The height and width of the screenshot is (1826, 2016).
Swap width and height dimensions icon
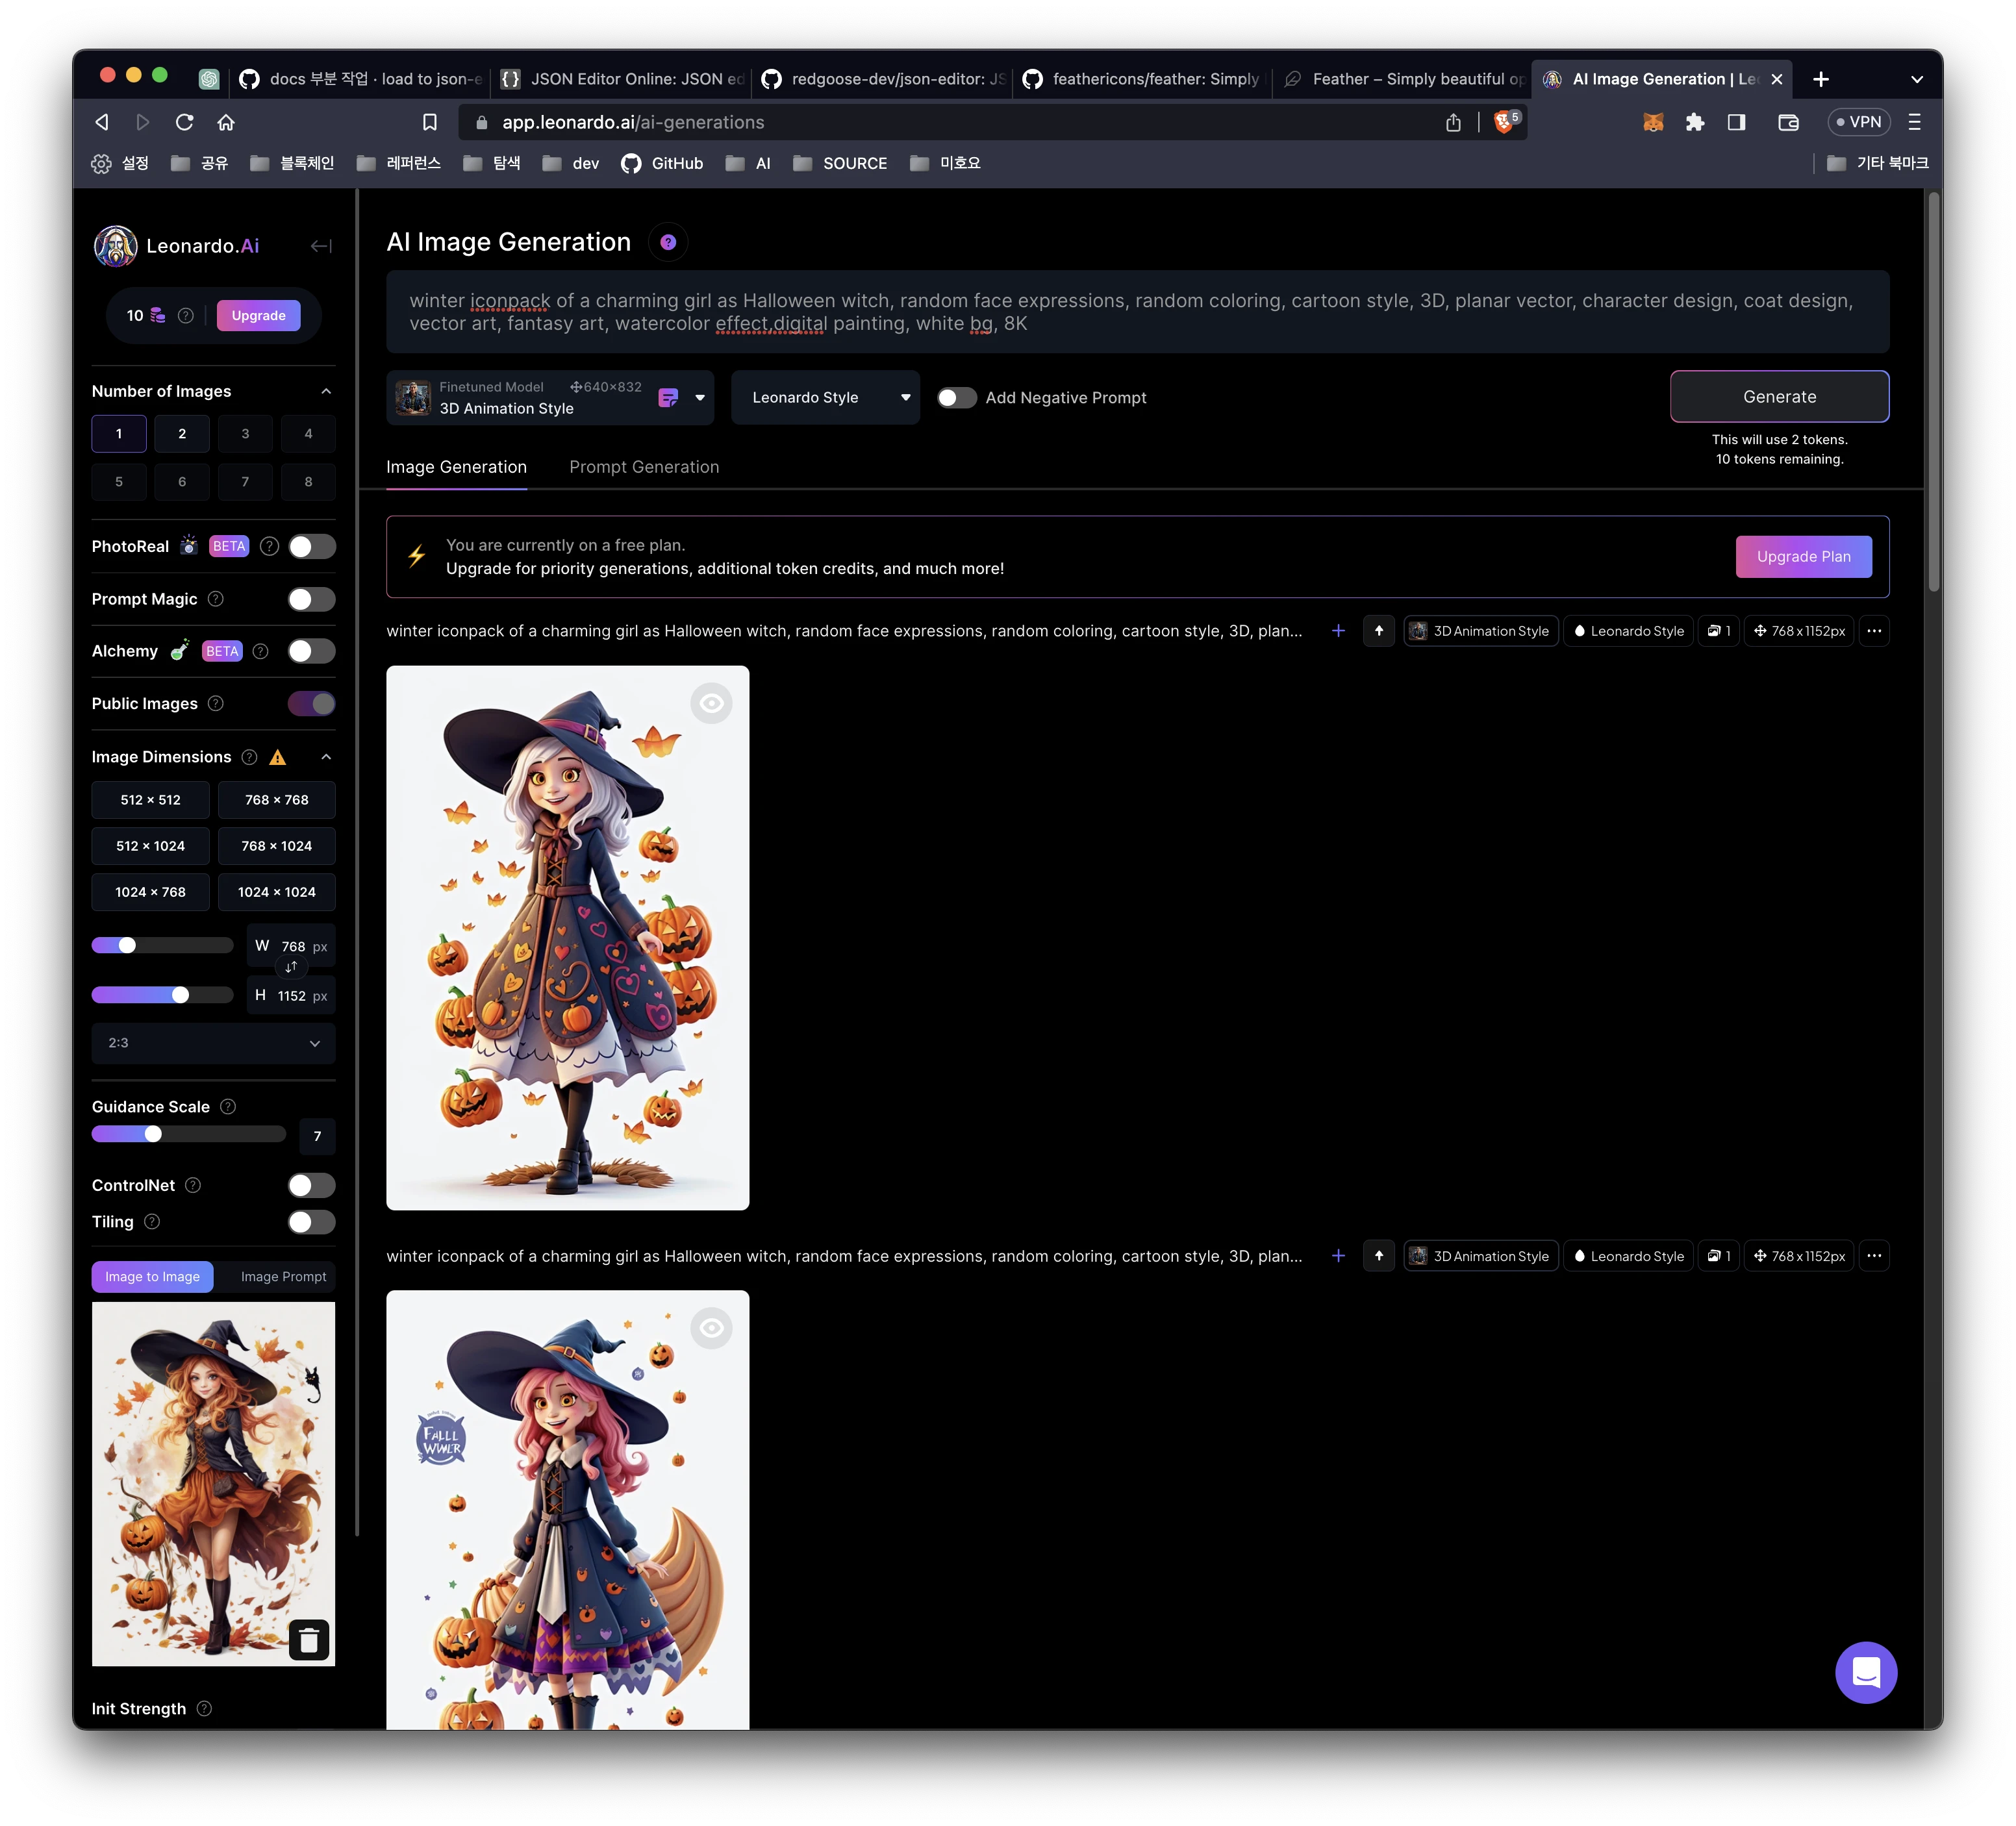[291, 967]
